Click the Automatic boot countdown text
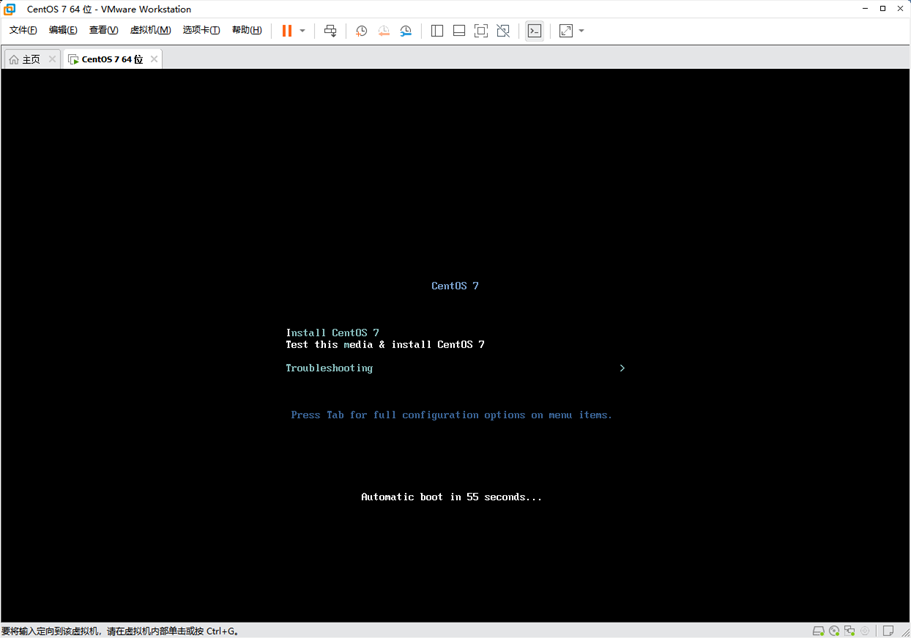The height and width of the screenshot is (638, 911). tap(451, 497)
